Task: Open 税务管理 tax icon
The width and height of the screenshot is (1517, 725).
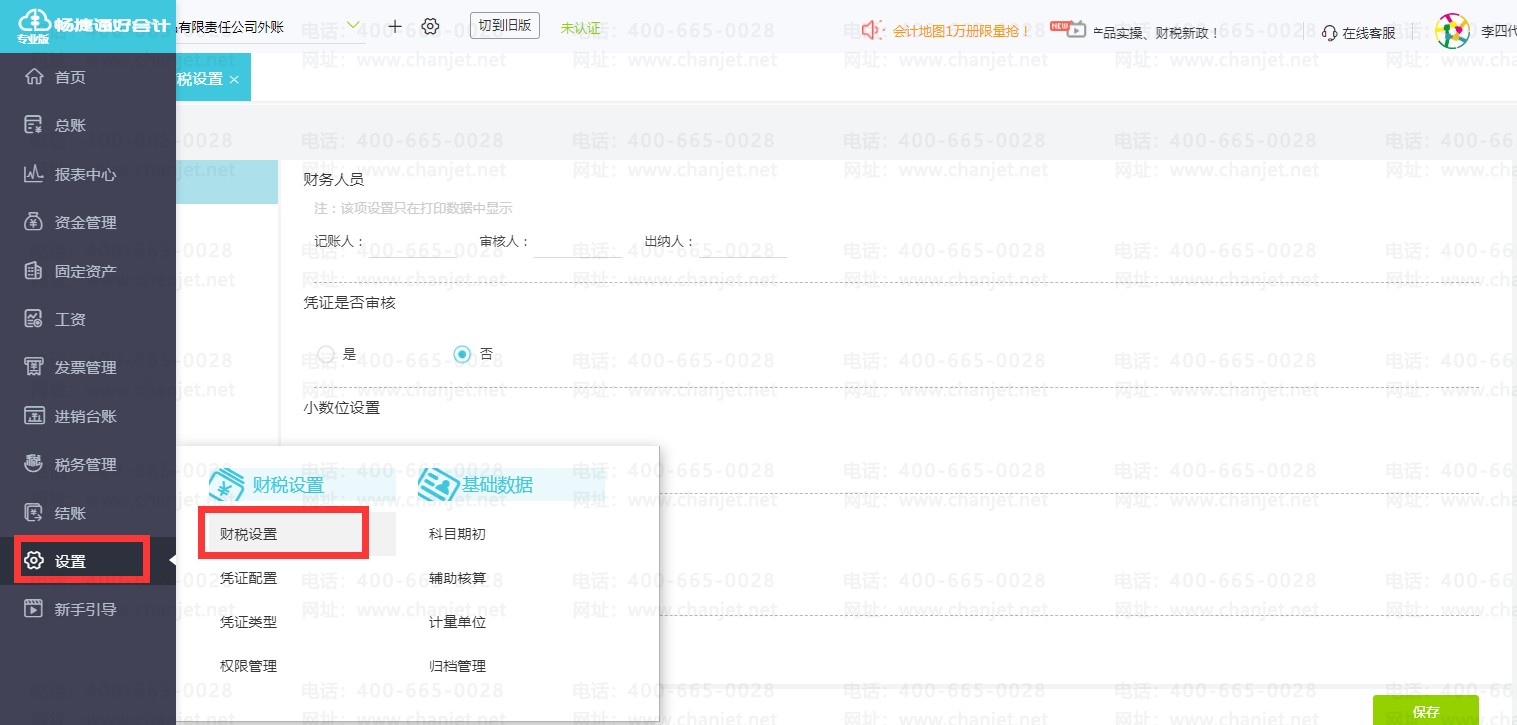Action: pos(34,464)
